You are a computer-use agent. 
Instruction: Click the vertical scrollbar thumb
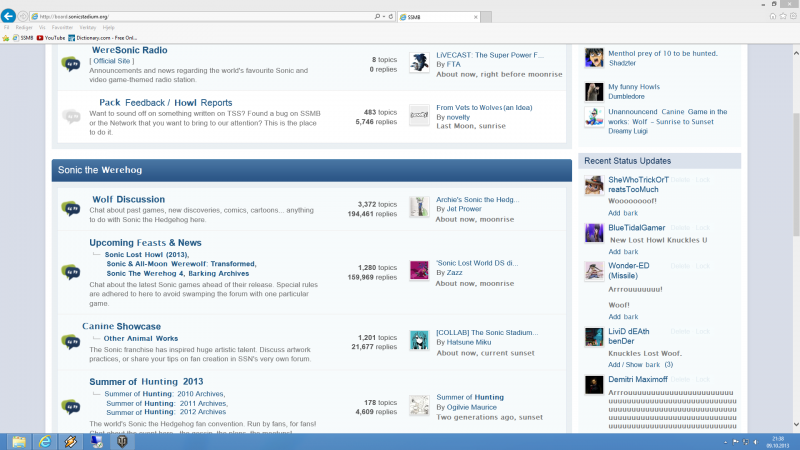pos(796,173)
